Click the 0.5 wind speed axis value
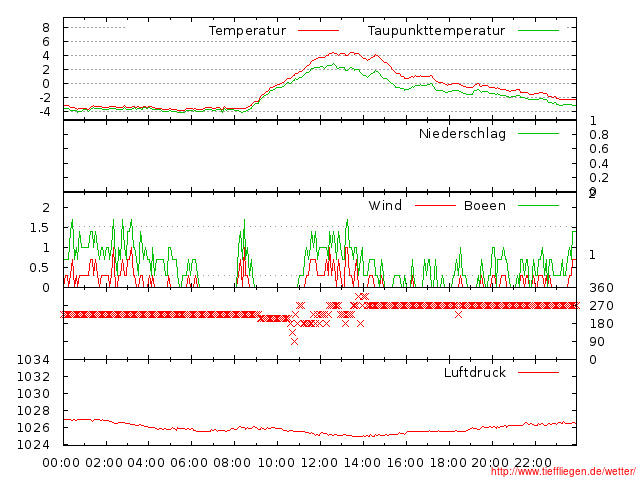 [x=39, y=268]
